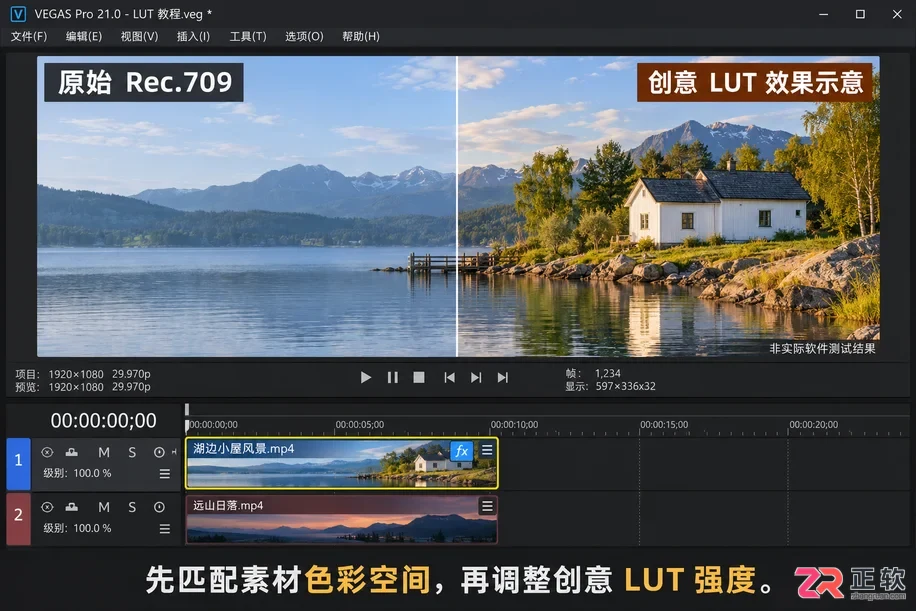The height and width of the screenshot is (611, 916).
Task: Select track 2 by its red number
Action: point(18,519)
